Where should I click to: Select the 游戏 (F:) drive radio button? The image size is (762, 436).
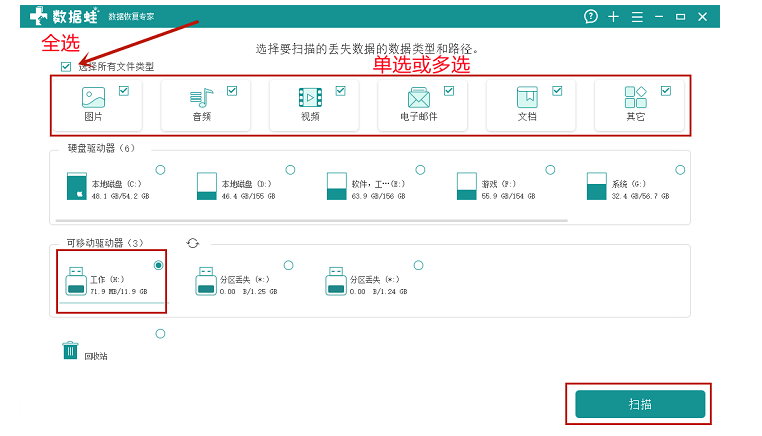click(550, 170)
